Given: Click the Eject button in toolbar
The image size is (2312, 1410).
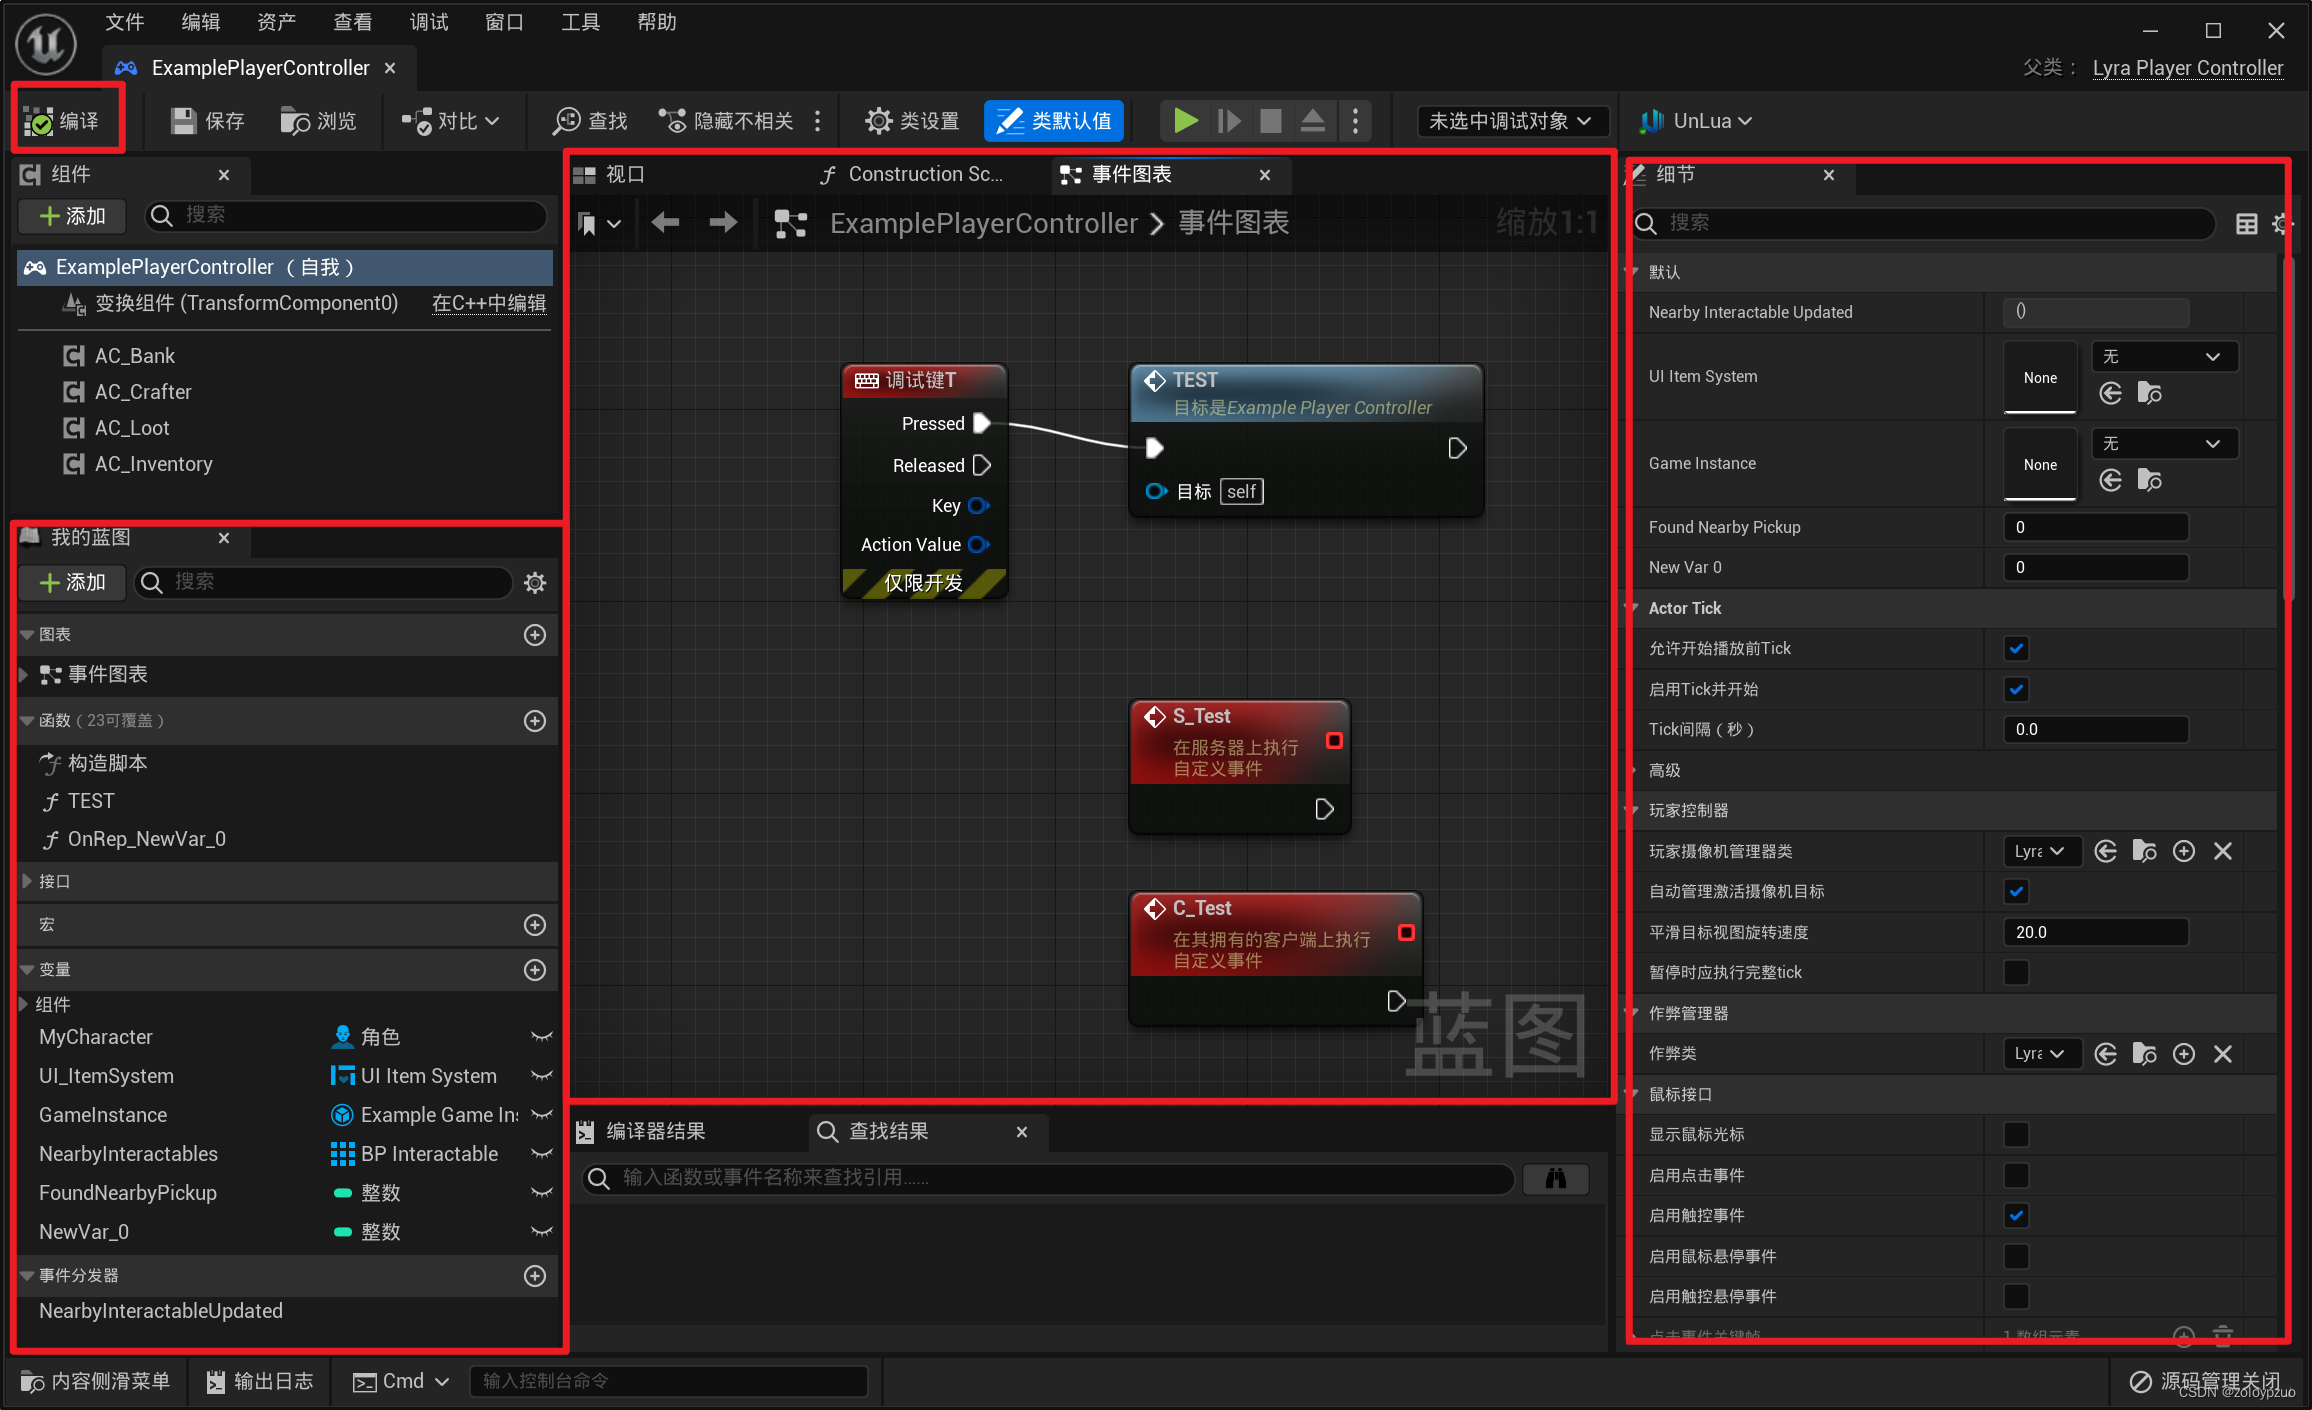Looking at the screenshot, I should click(x=1313, y=121).
